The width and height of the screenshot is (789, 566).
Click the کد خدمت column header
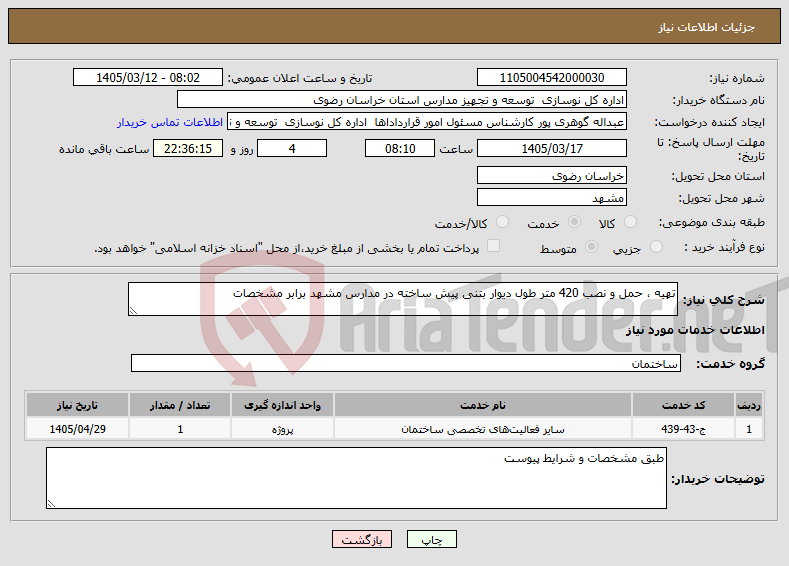pos(683,405)
